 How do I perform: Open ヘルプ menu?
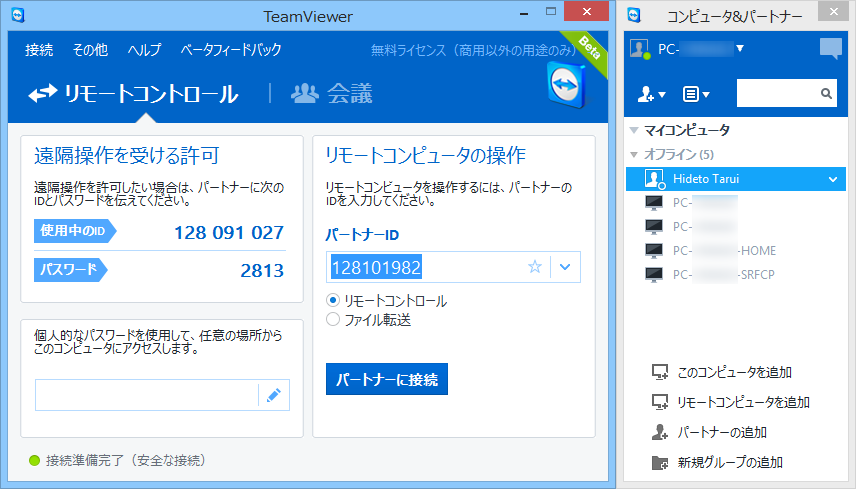pos(144,50)
